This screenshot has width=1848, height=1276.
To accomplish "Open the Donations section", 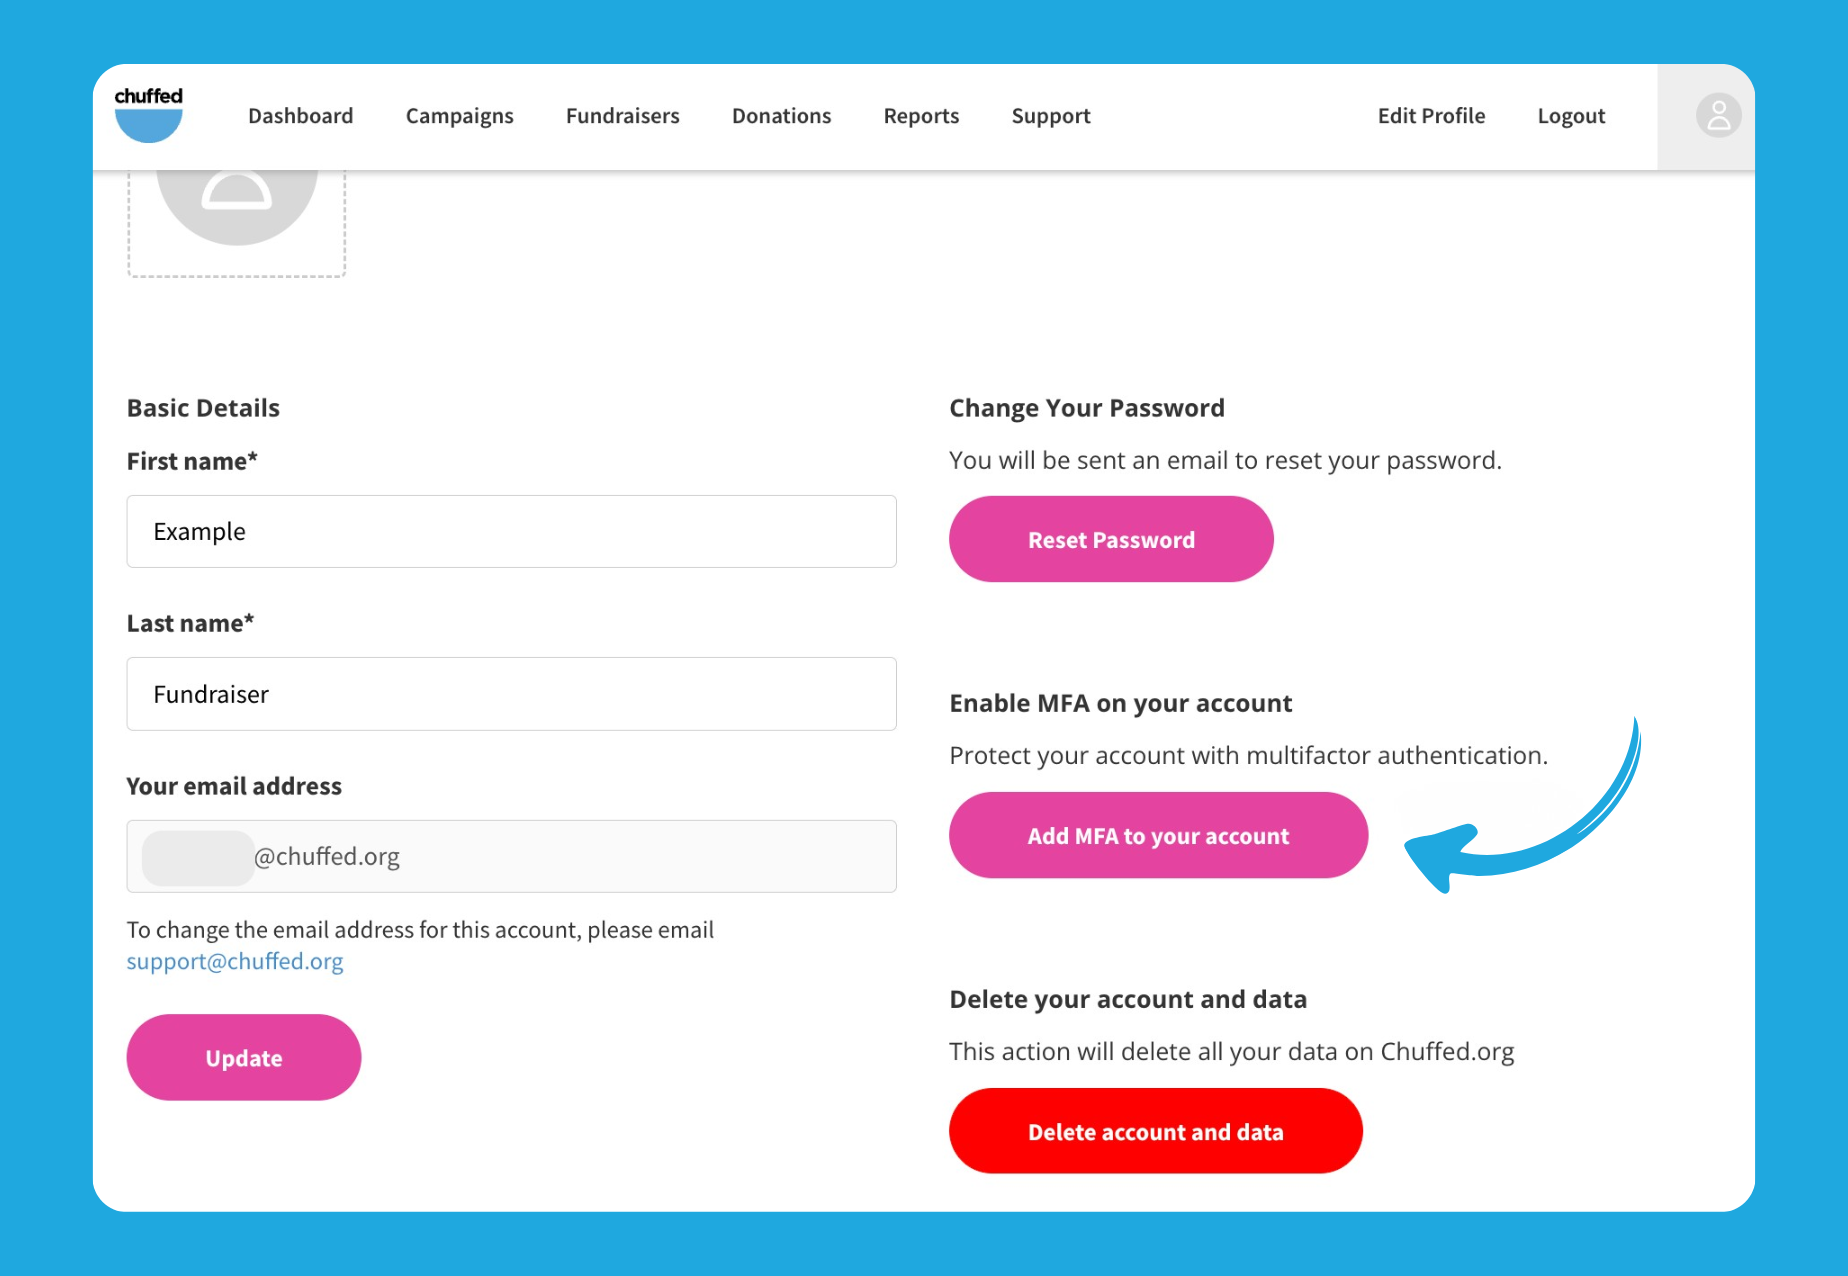I will click(x=781, y=116).
